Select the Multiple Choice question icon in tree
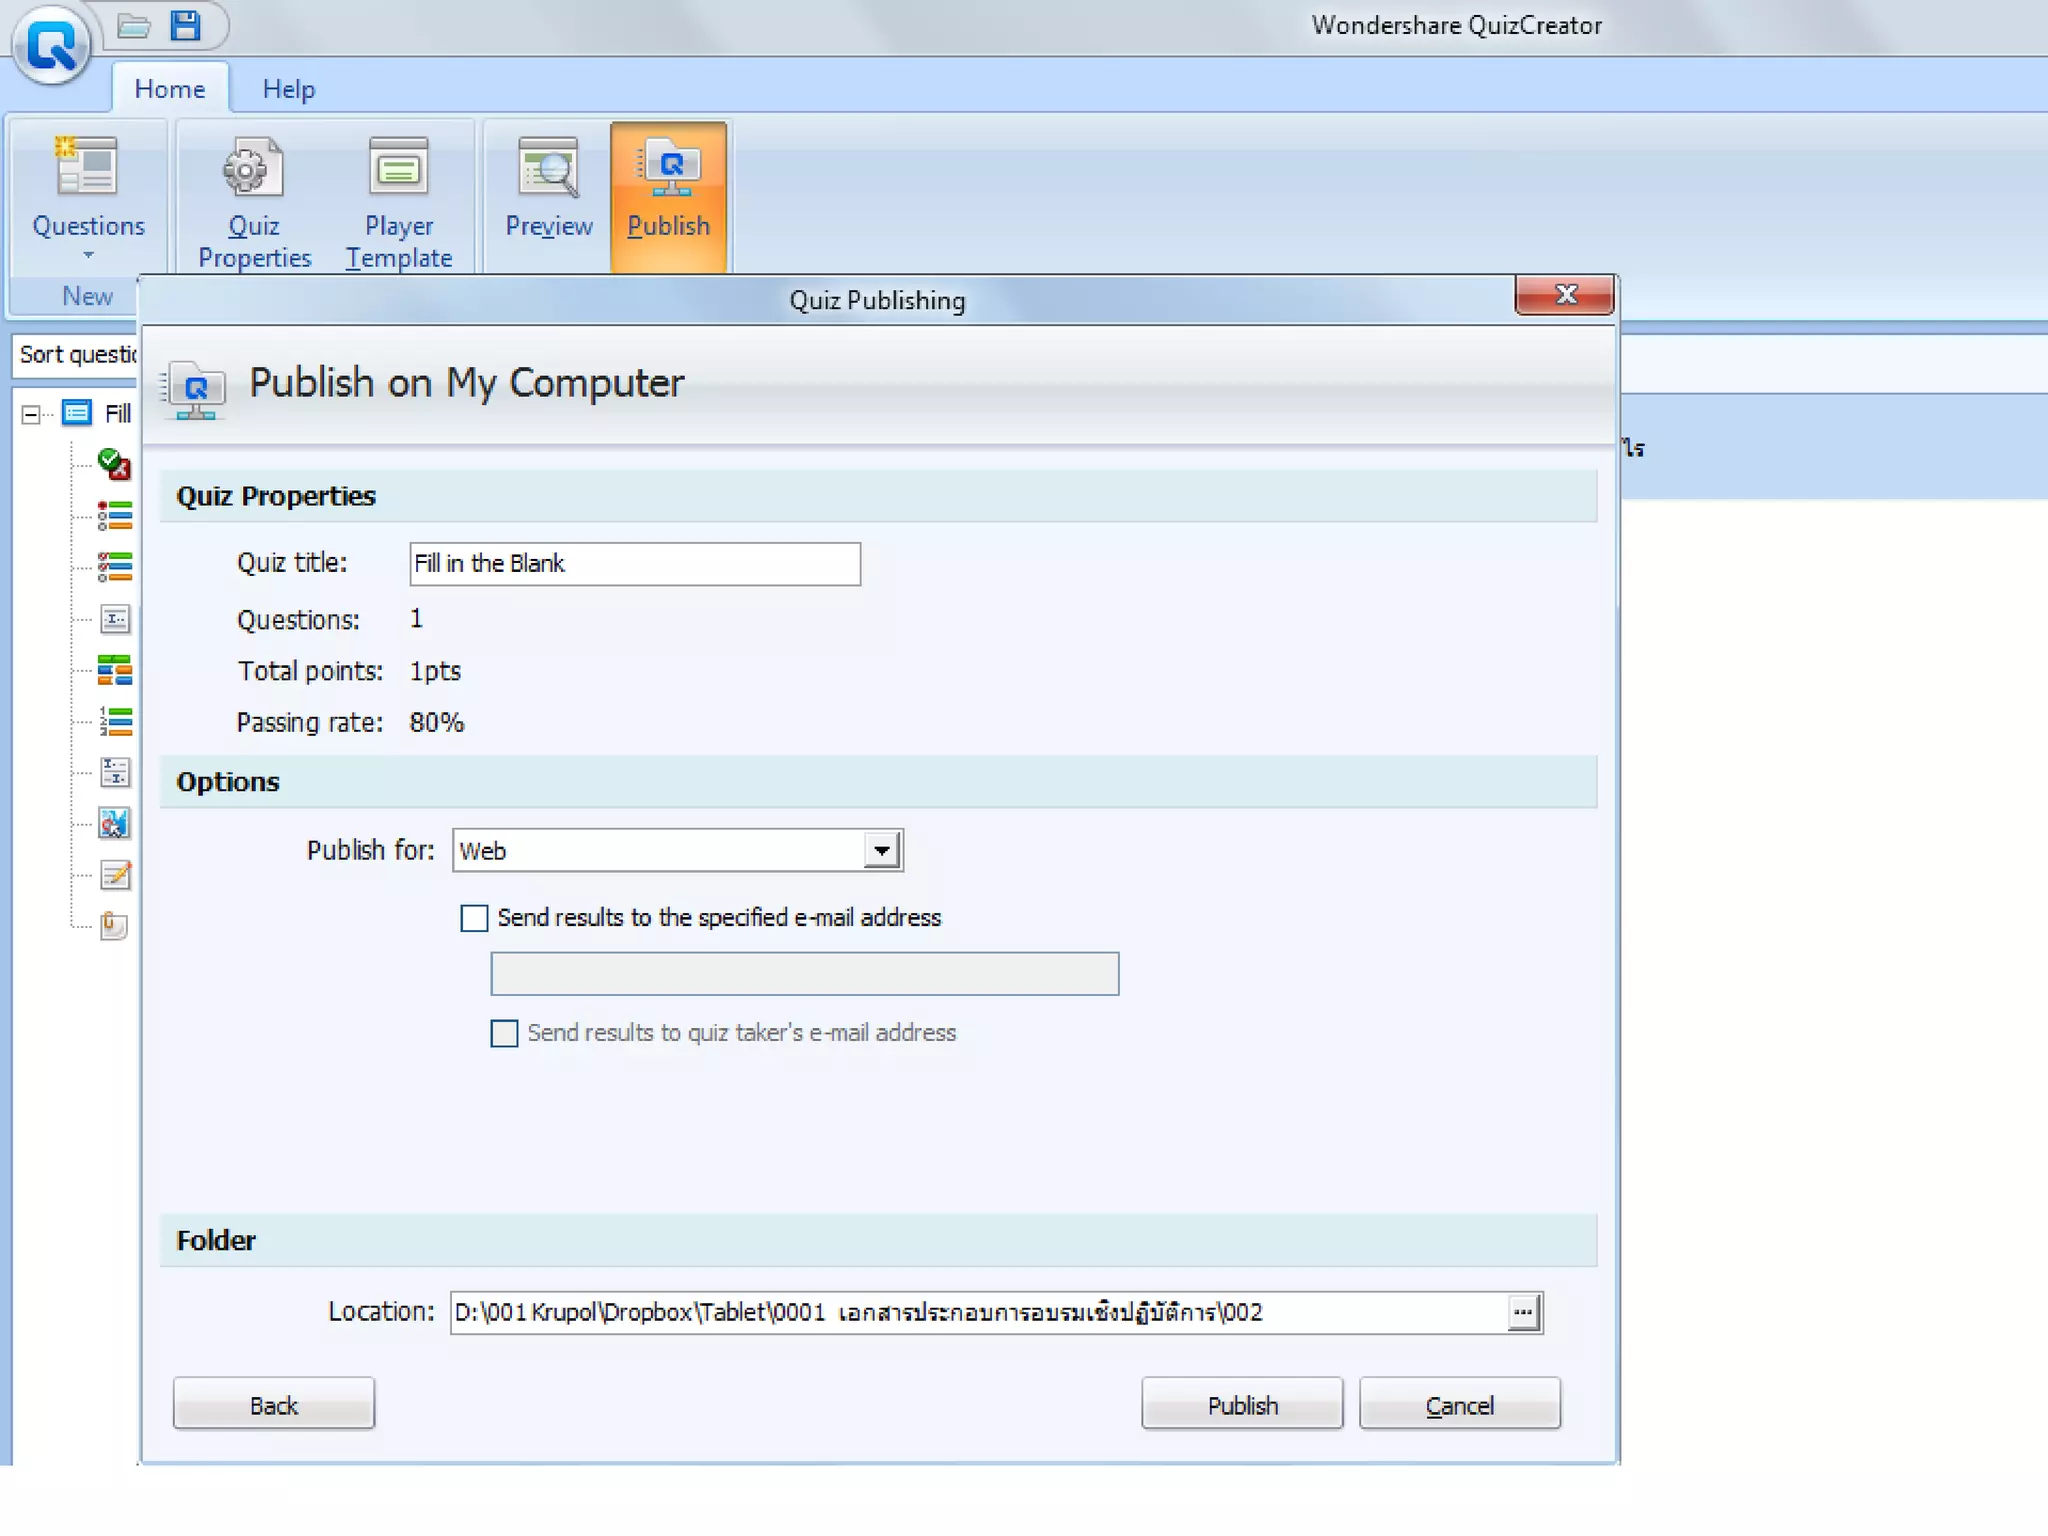Viewport: 2048px width, 1536px height. [x=114, y=515]
